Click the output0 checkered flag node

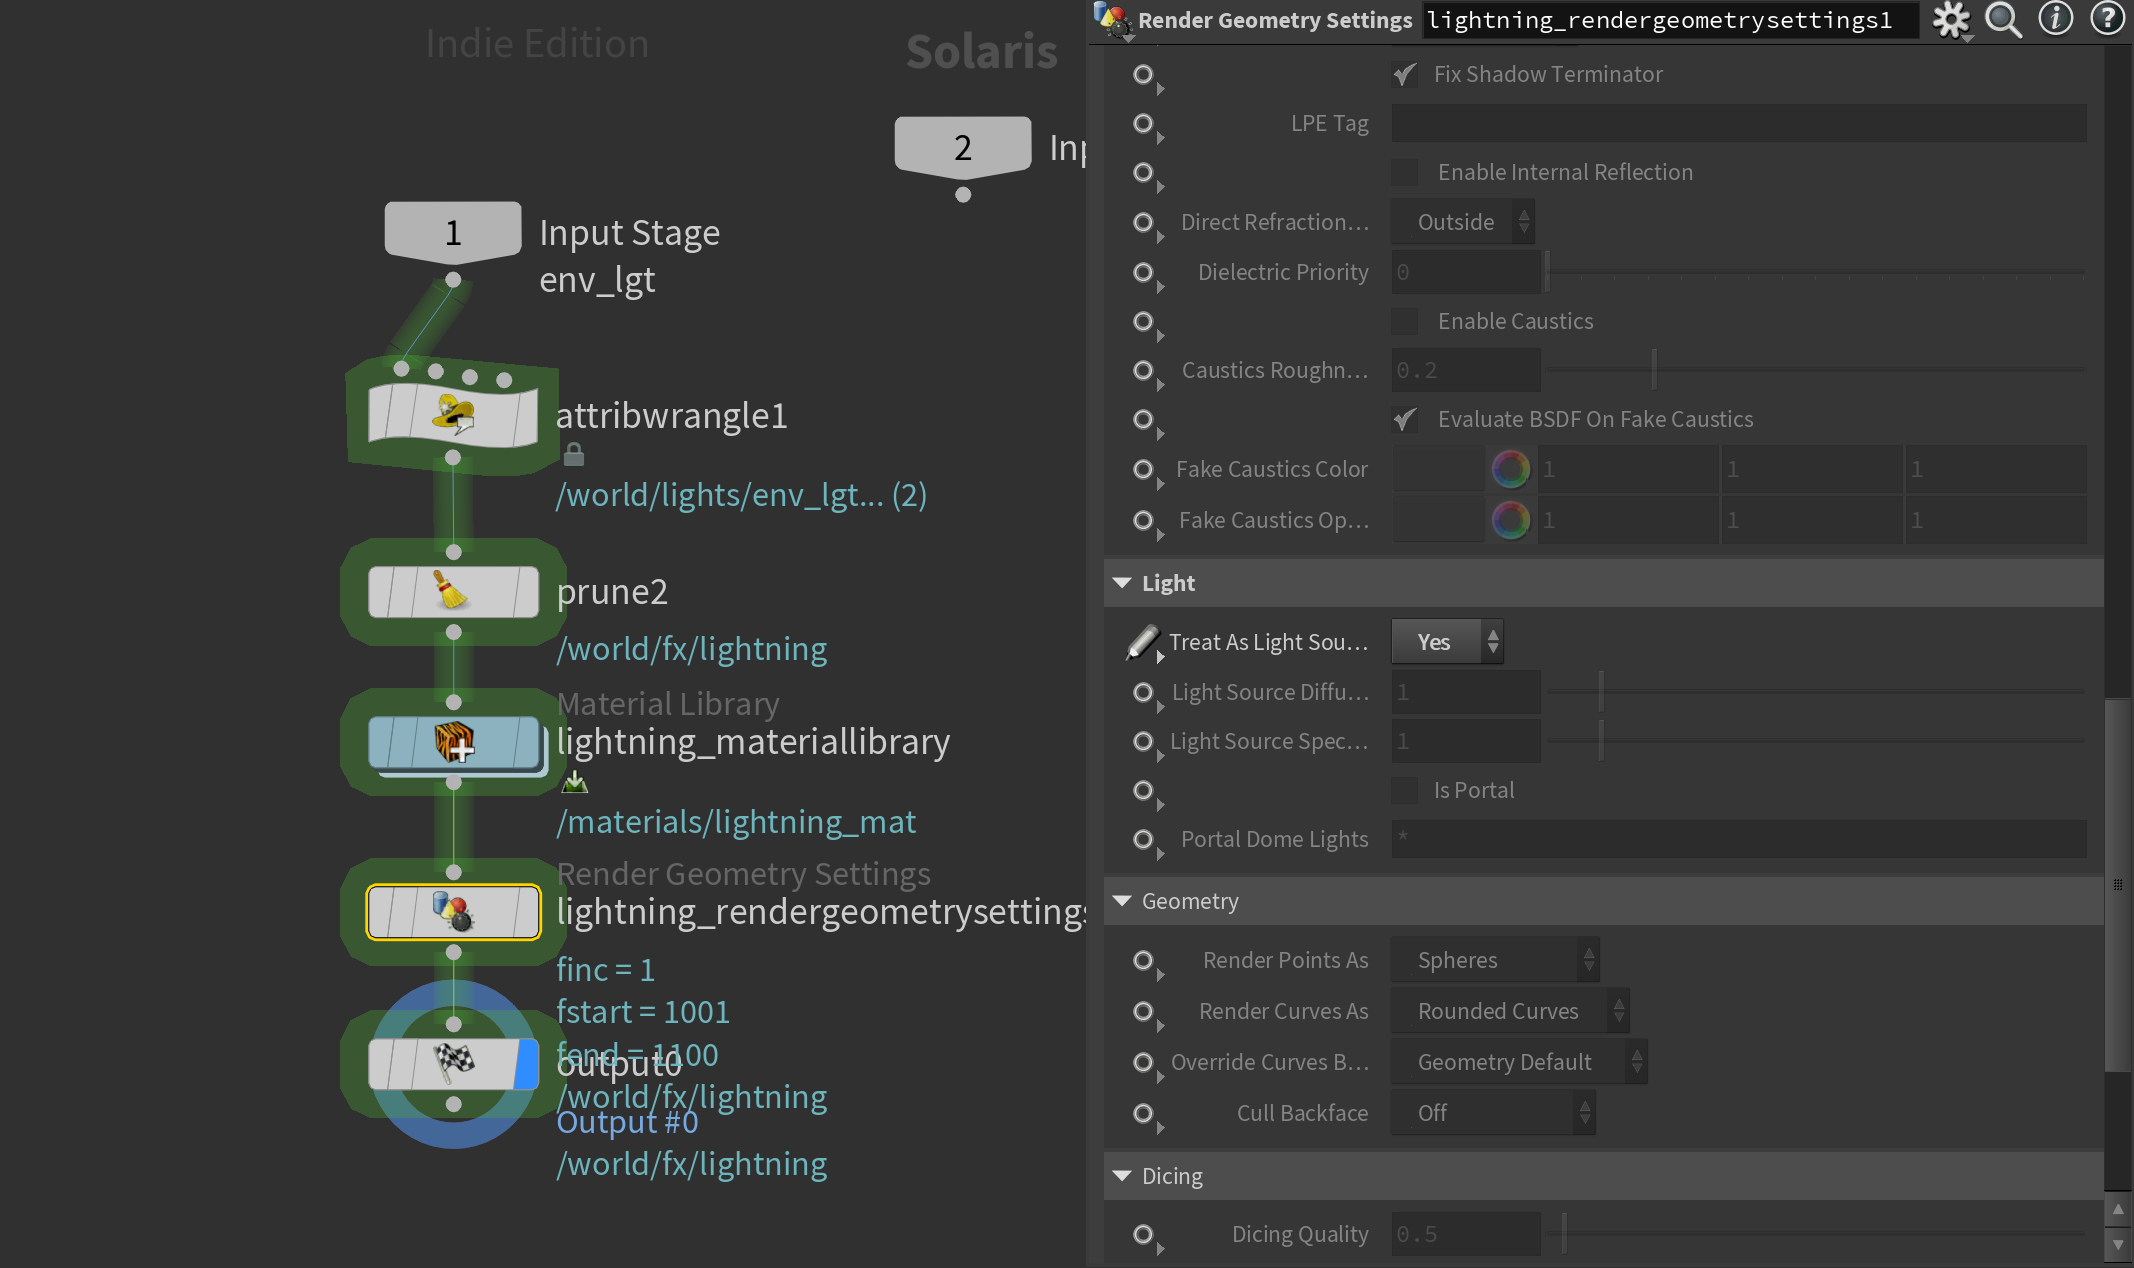coord(454,1063)
